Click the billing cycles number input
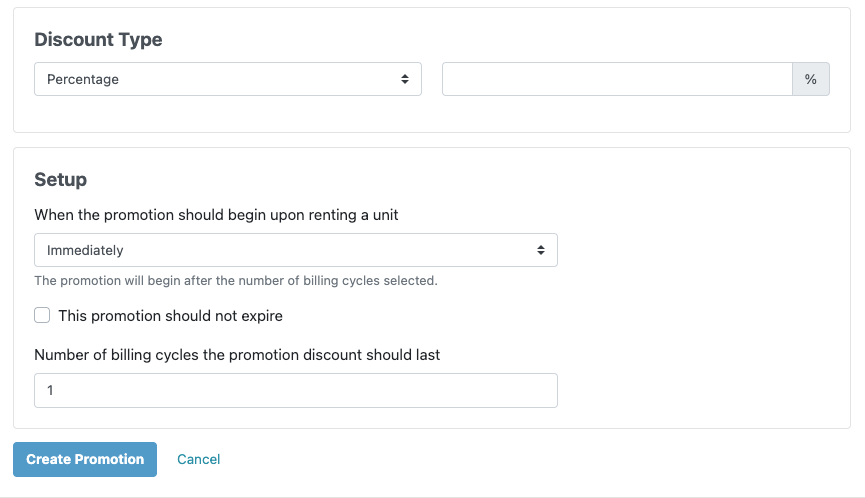The image size is (865, 498). coord(295,391)
